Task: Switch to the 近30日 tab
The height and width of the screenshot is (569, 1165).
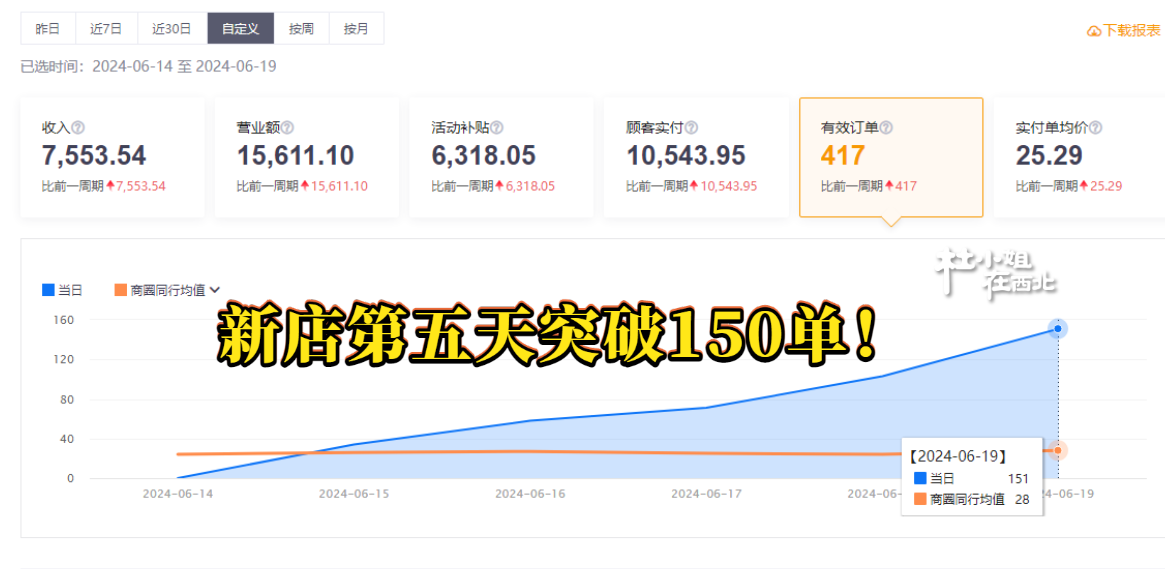Action: pos(172,29)
